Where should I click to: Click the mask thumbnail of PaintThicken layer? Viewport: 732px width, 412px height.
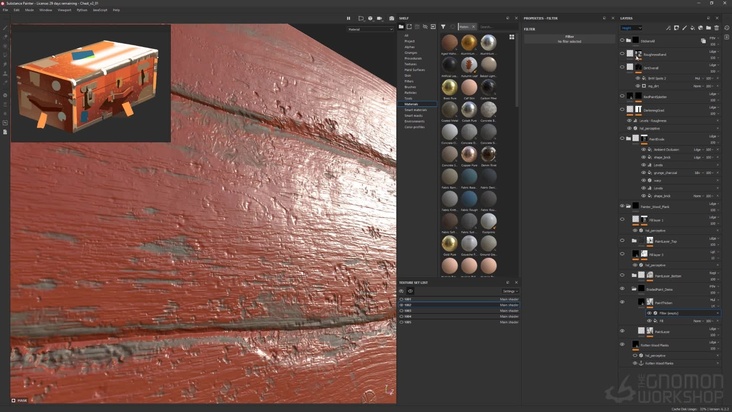[x=650, y=302]
